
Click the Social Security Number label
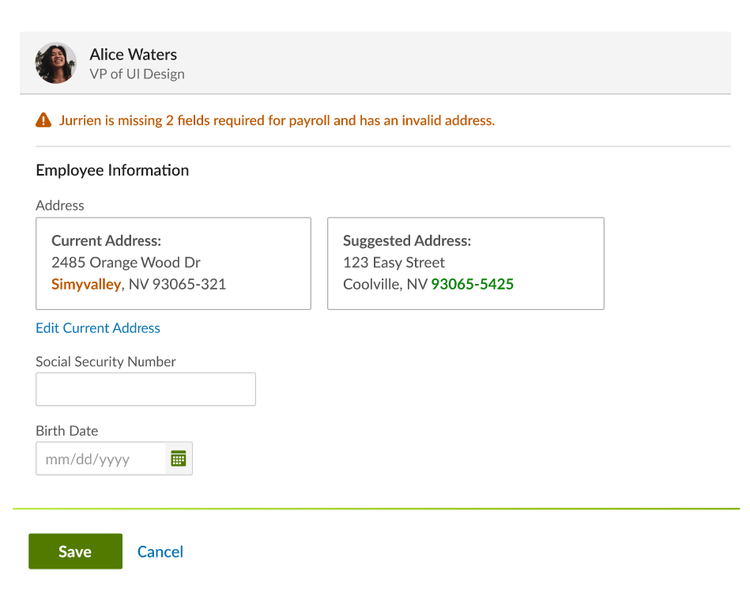point(106,362)
